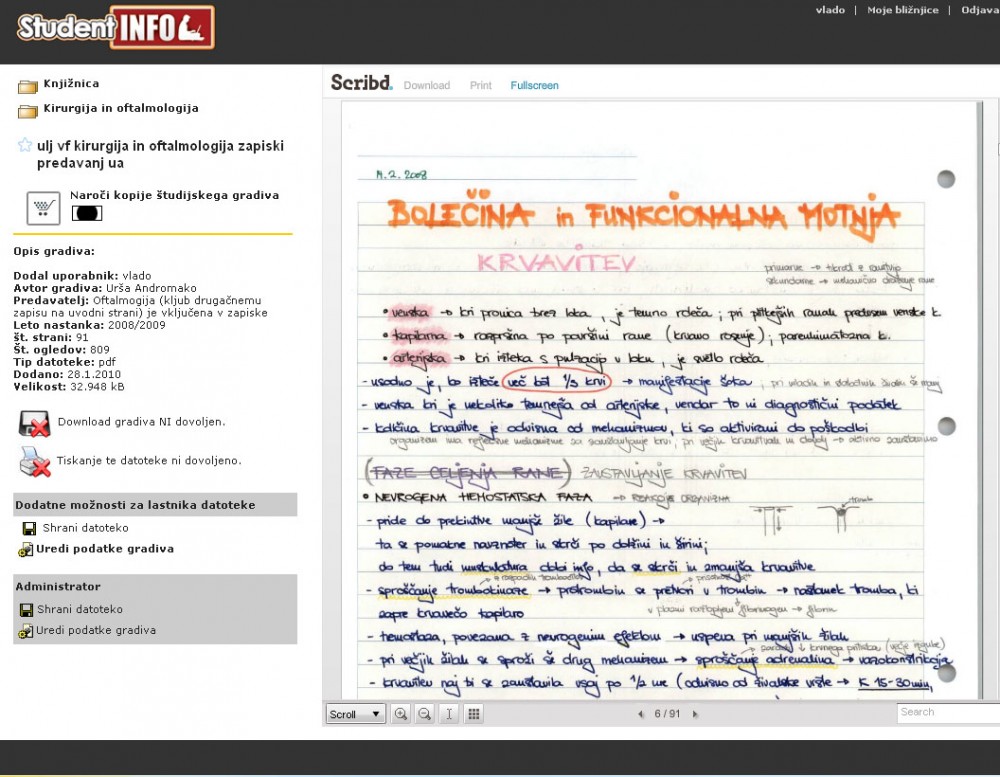The height and width of the screenshot is (777, 1000).
Task: Click Uredi podatke gradiva under Administrator
Action: [96, 631]
